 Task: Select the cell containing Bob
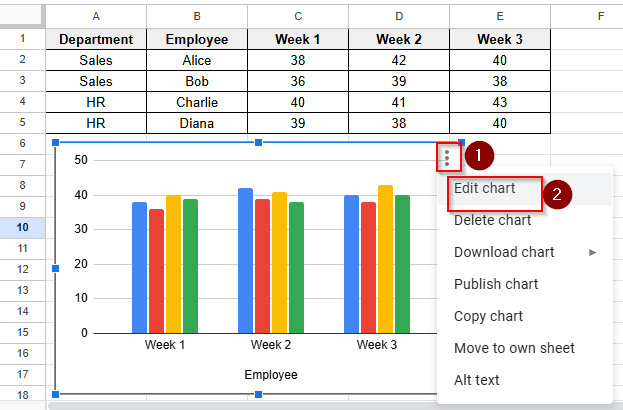tap(197, 81)
